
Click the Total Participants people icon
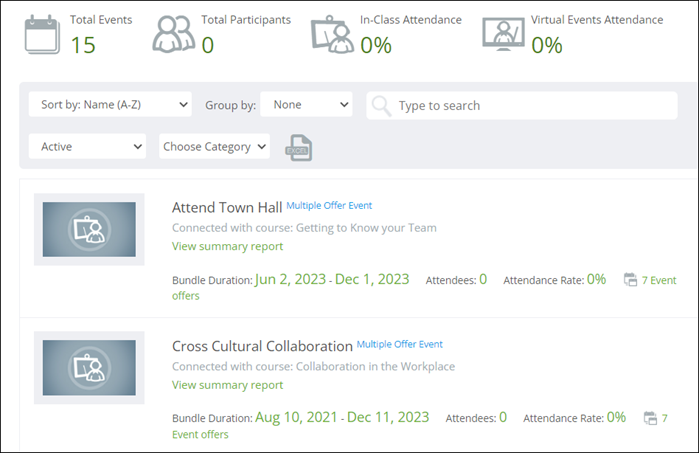(x=173, y=34)
